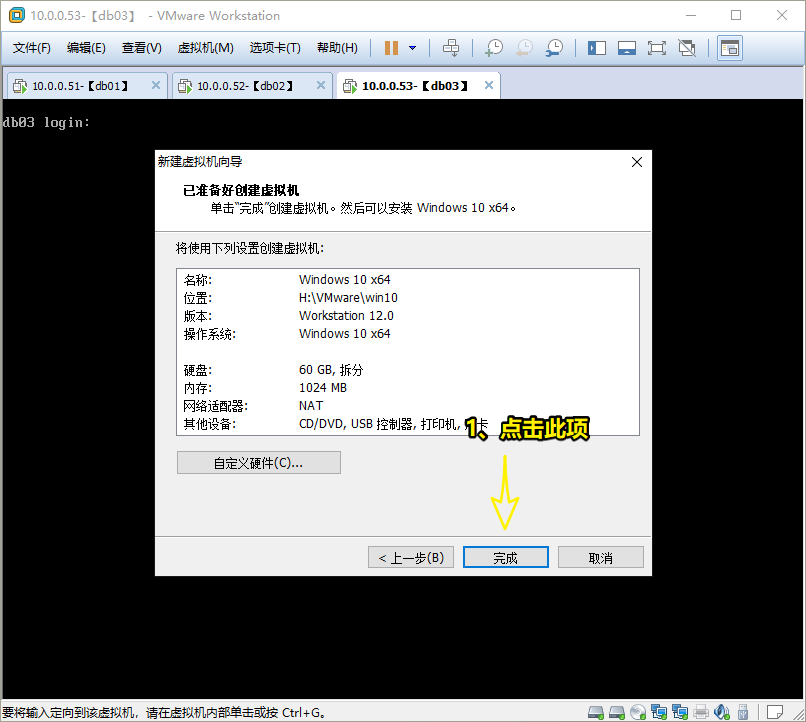Enter full screen mode icon
Image resolution: width=806 pixels, height=722 pixels.
pyautogui.click(x=656, y=48)
